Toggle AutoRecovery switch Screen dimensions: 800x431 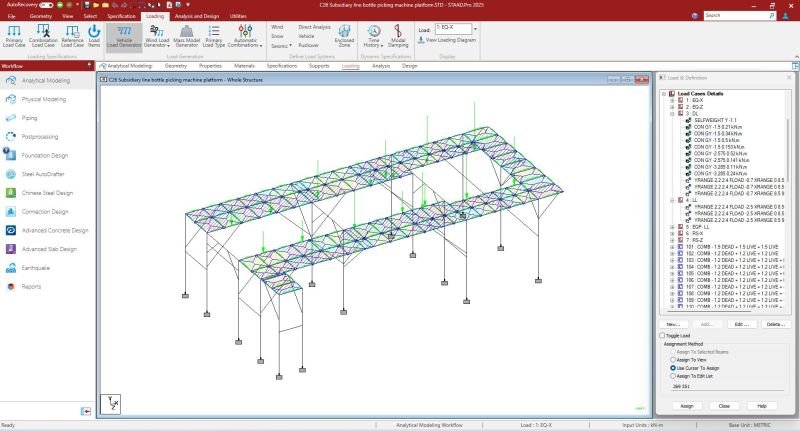click(x=46, y=5)
